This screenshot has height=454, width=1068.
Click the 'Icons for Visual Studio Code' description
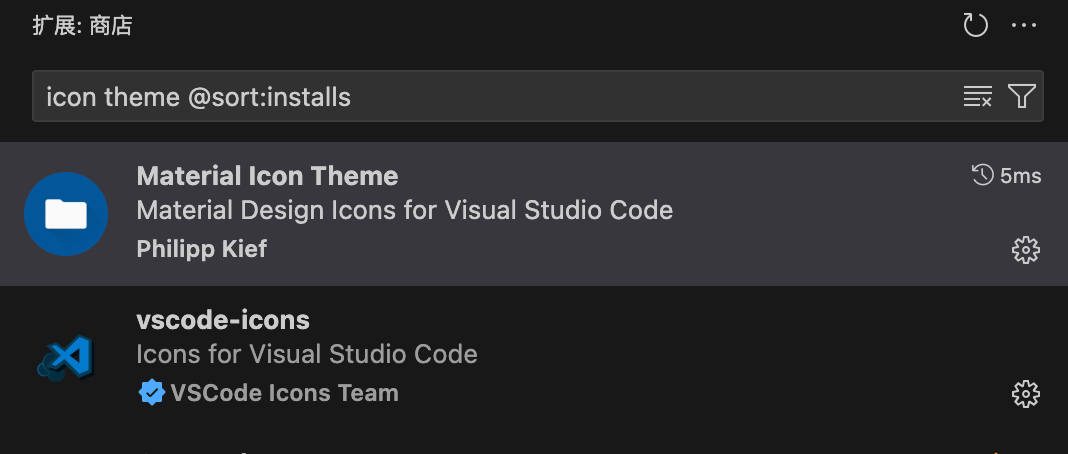point(307,354)
